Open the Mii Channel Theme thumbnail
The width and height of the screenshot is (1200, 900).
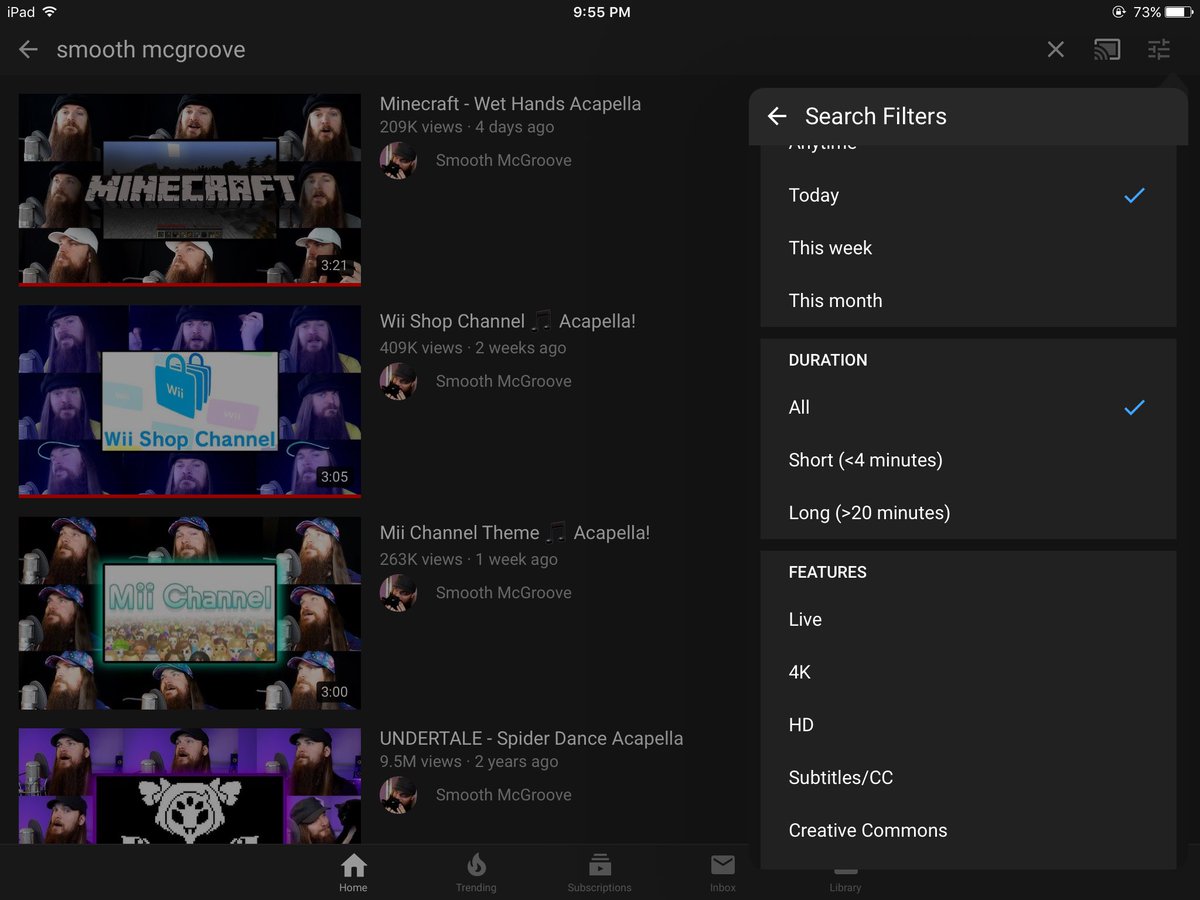pyautogui.click(x=190, y=613)
